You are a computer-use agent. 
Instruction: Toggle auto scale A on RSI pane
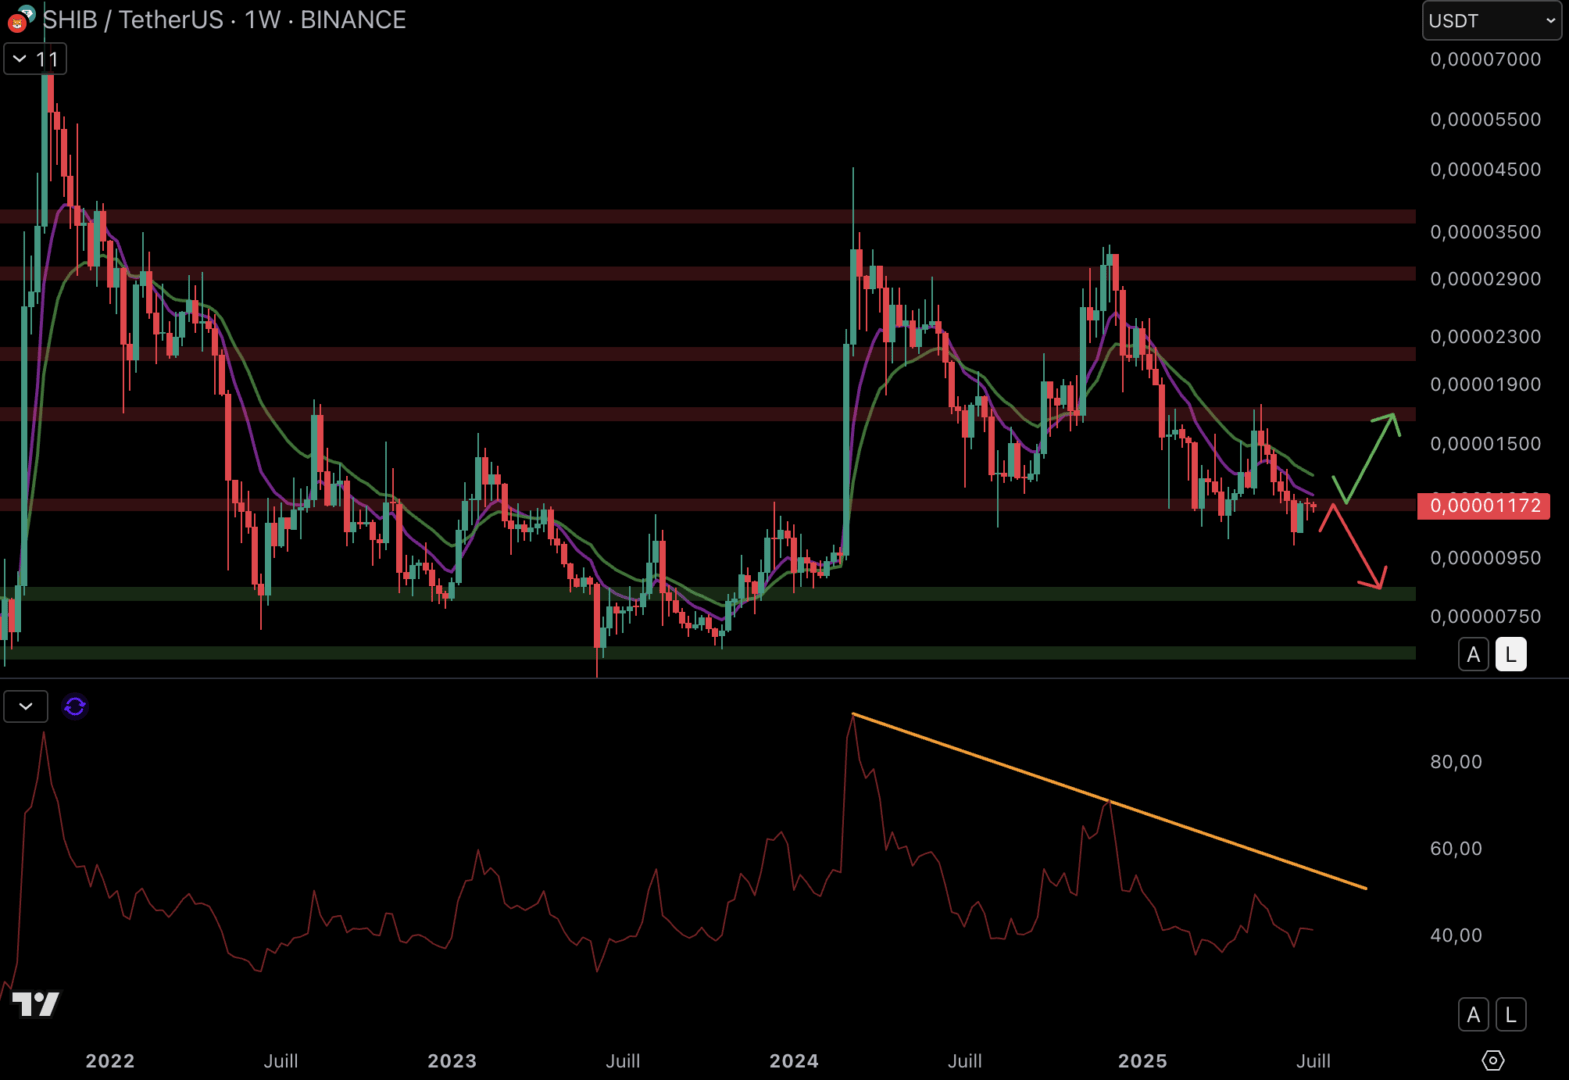(x=1473, y=1015)
